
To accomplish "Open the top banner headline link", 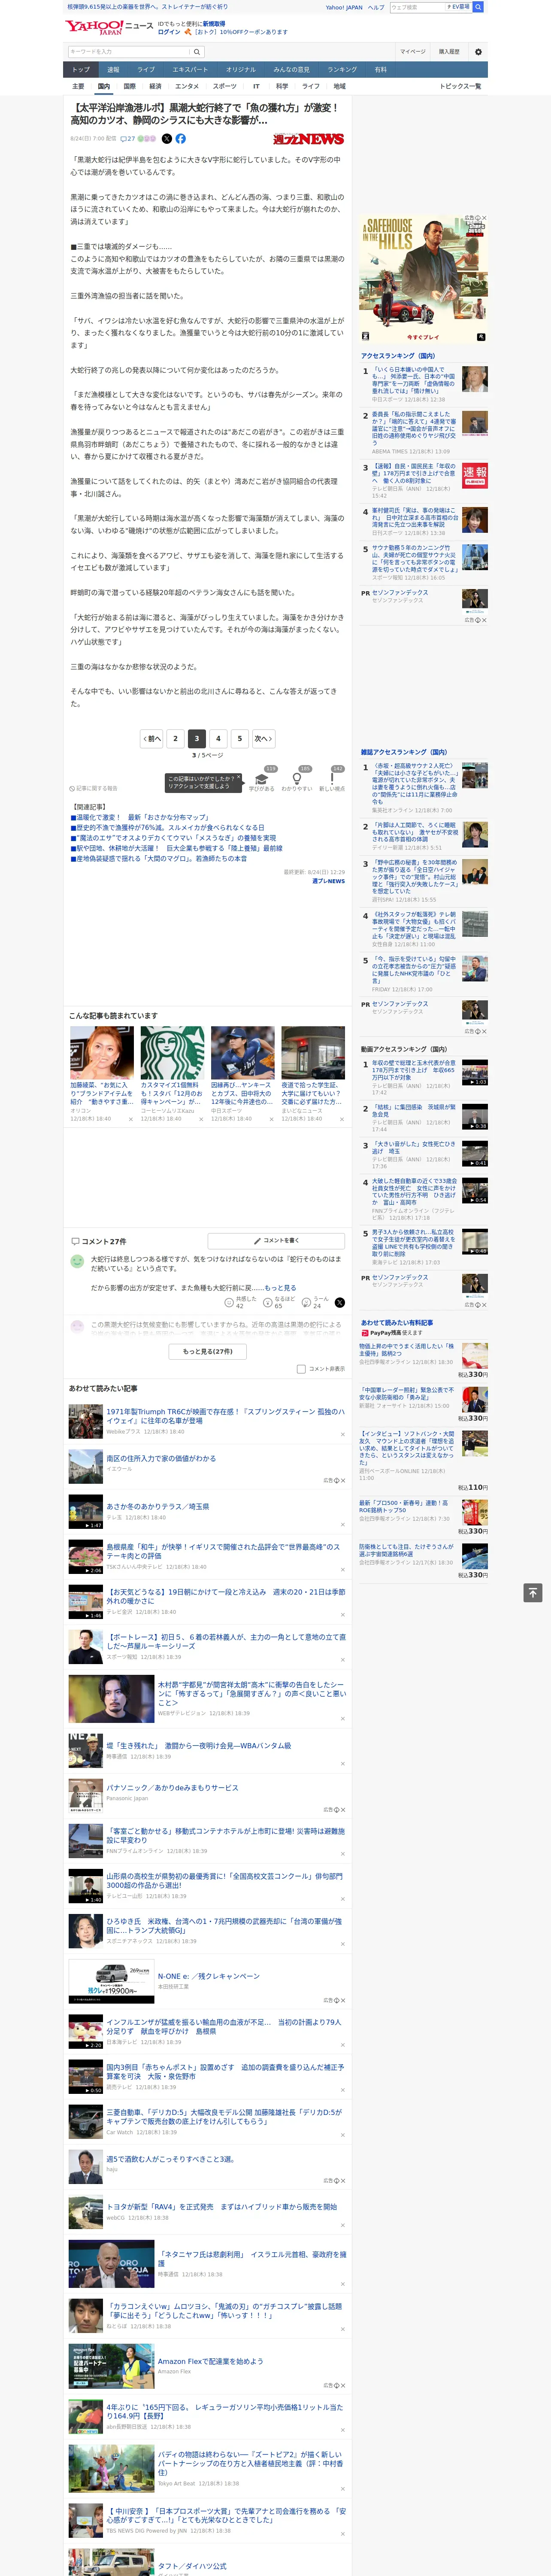I will click(x=147, y=6).
